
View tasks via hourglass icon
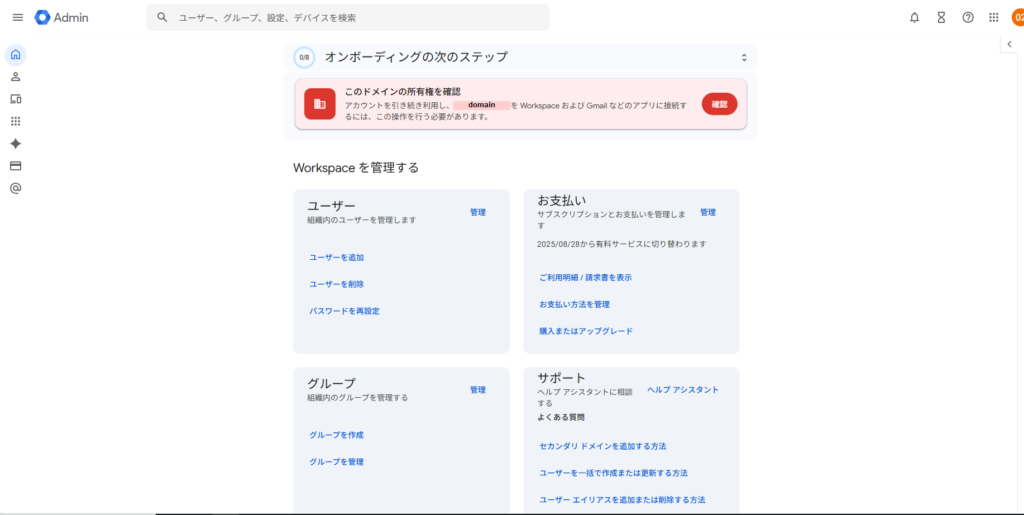(941, 17)
